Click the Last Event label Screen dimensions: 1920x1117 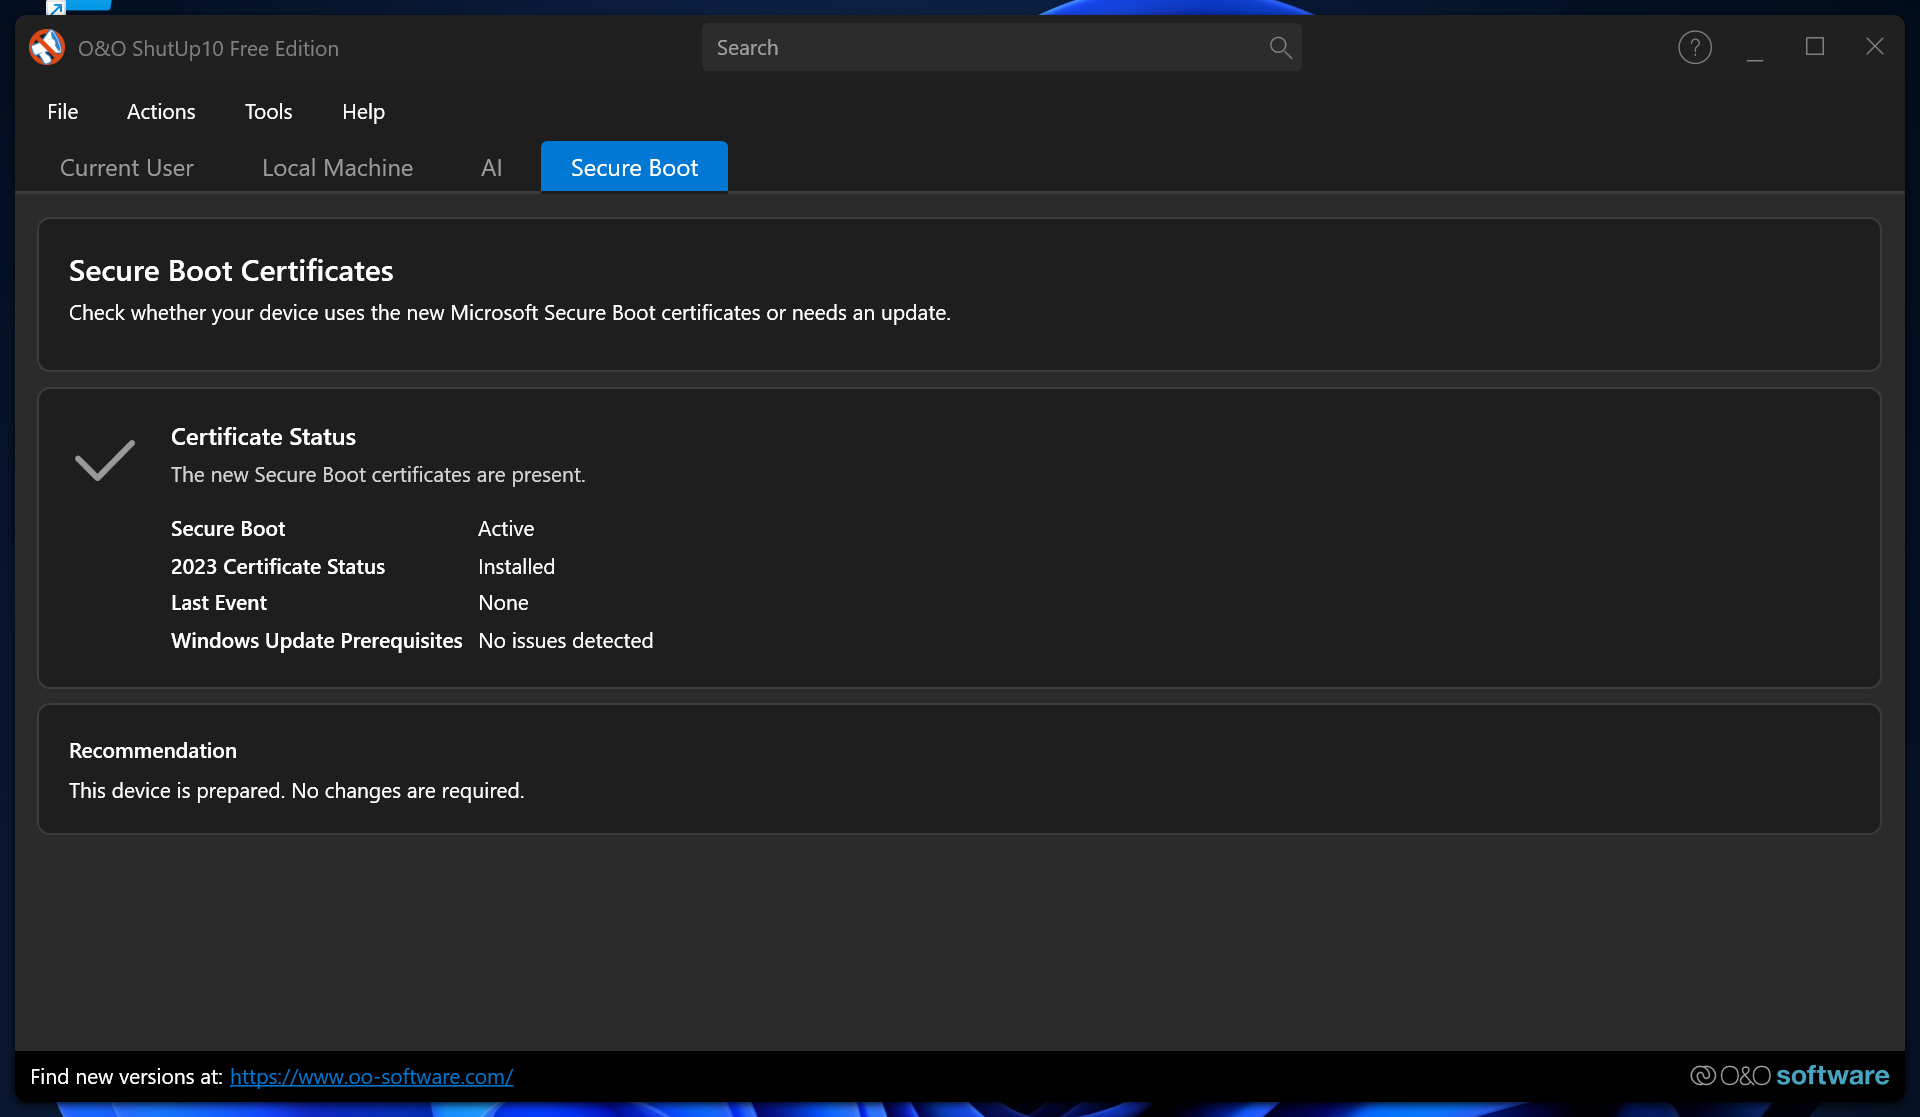pyautogui.click(x=219, y=602)
